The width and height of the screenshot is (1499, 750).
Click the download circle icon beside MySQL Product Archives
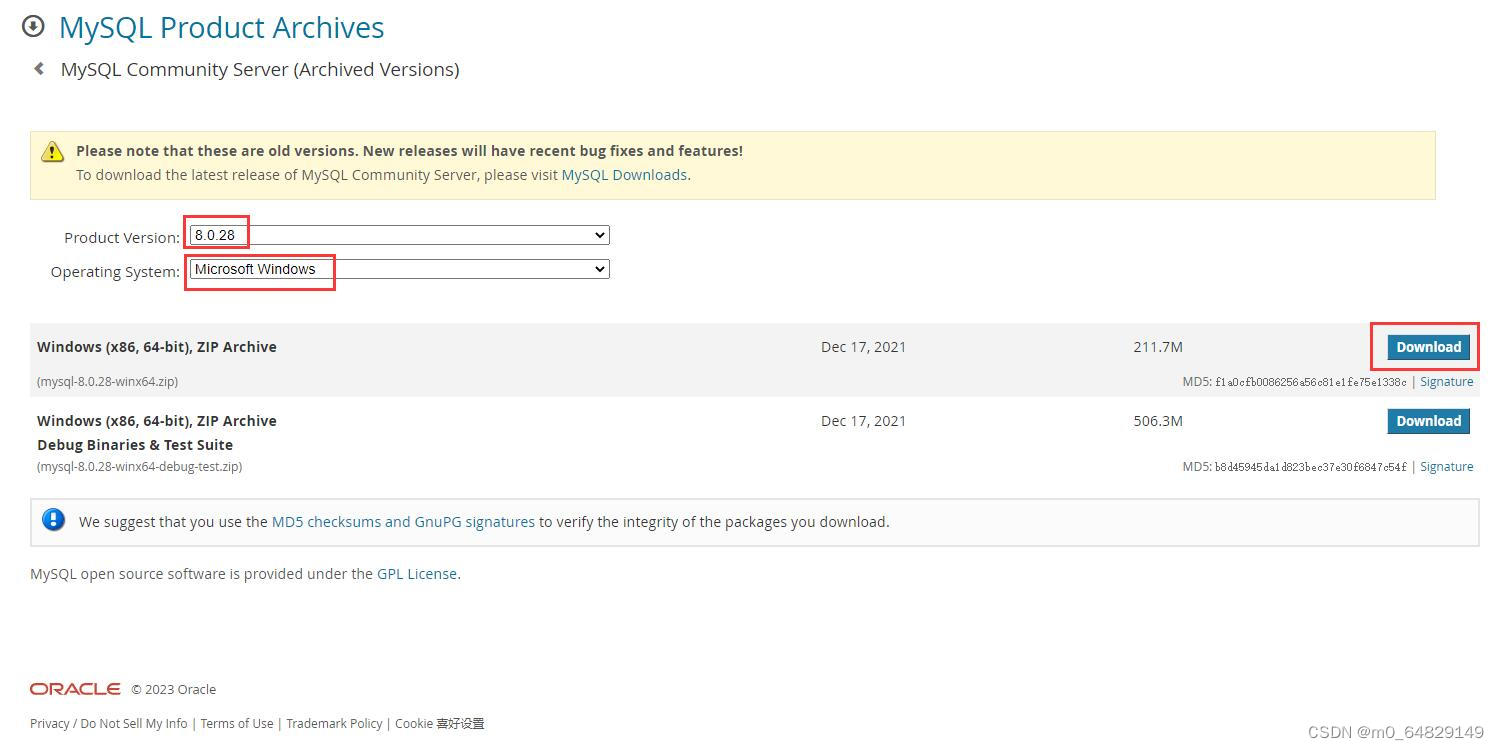click(33, 27)
